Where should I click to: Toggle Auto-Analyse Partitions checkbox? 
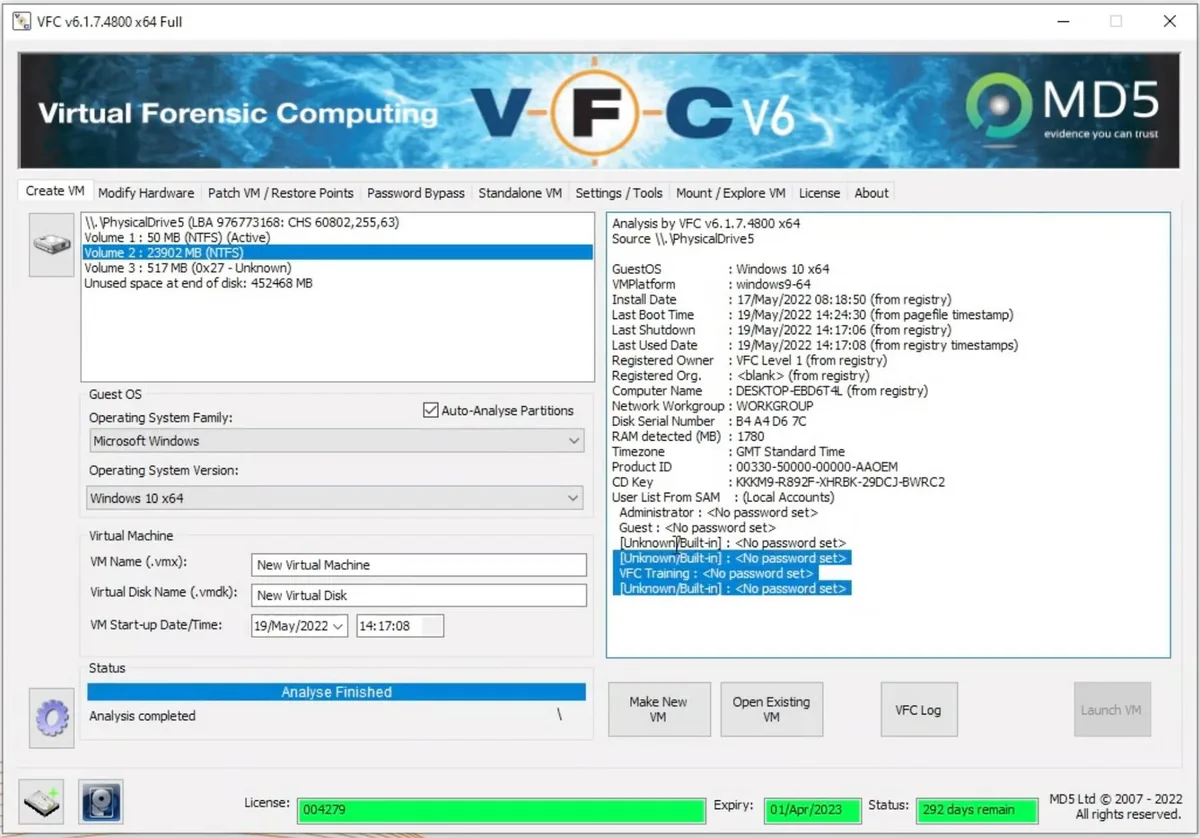tap(431, 411)
